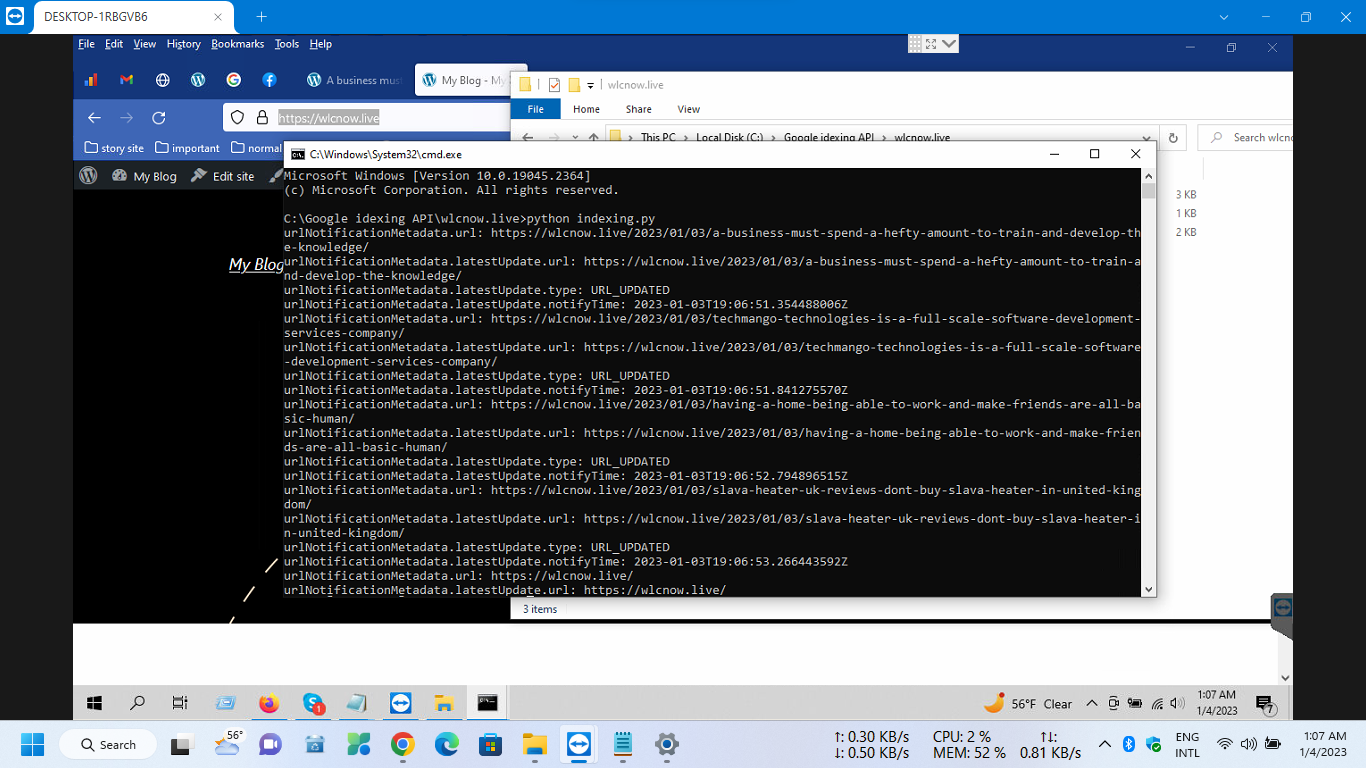
Task: Expand the TeamViewer toolbar chevron
Action: [x=949, y=44]
